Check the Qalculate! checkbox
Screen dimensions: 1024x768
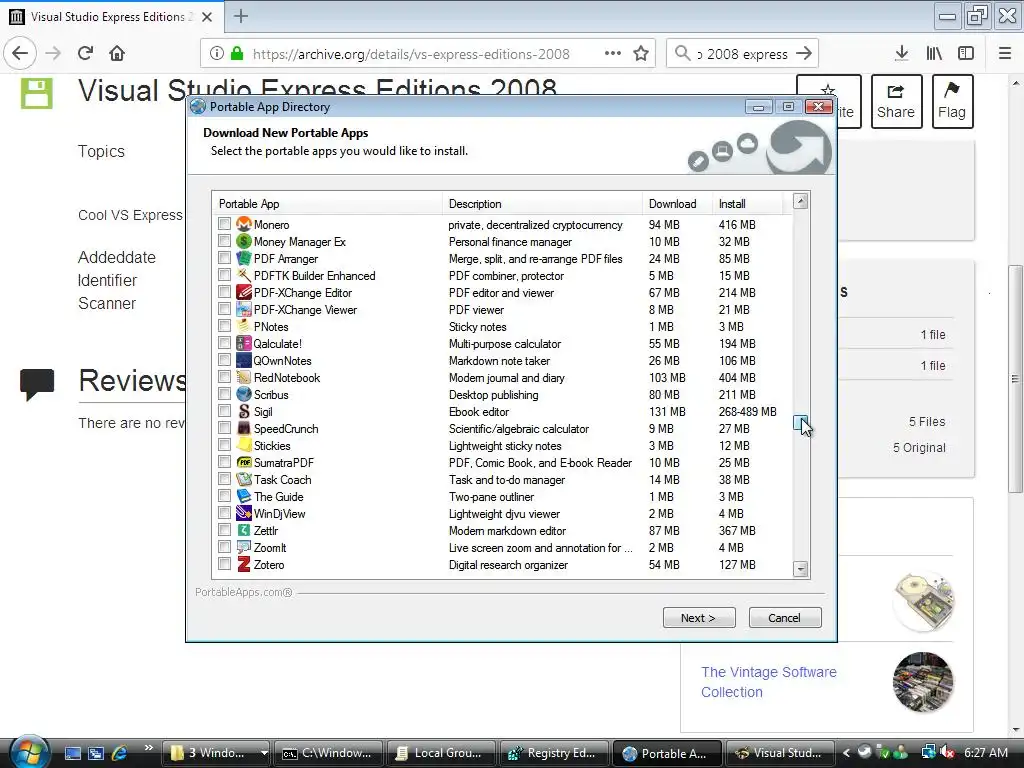[225, 343]
